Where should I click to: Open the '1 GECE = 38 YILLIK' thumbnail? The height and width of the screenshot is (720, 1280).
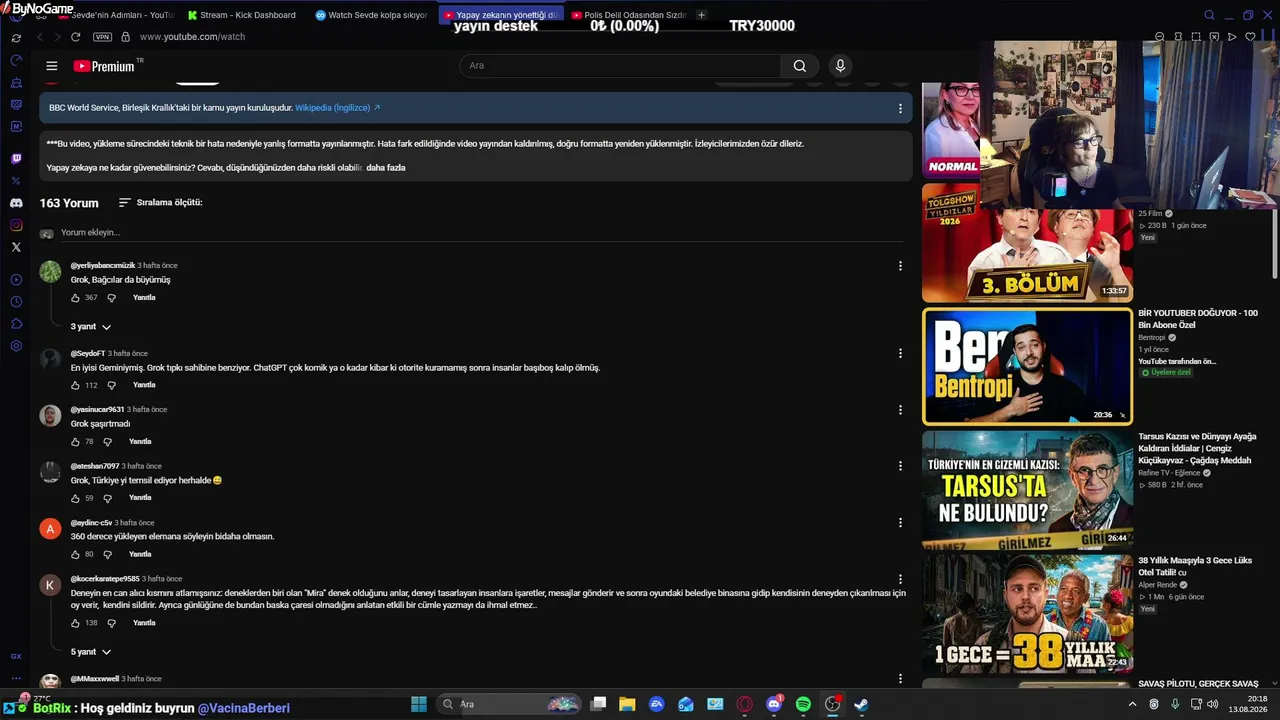pos(1027,614)
